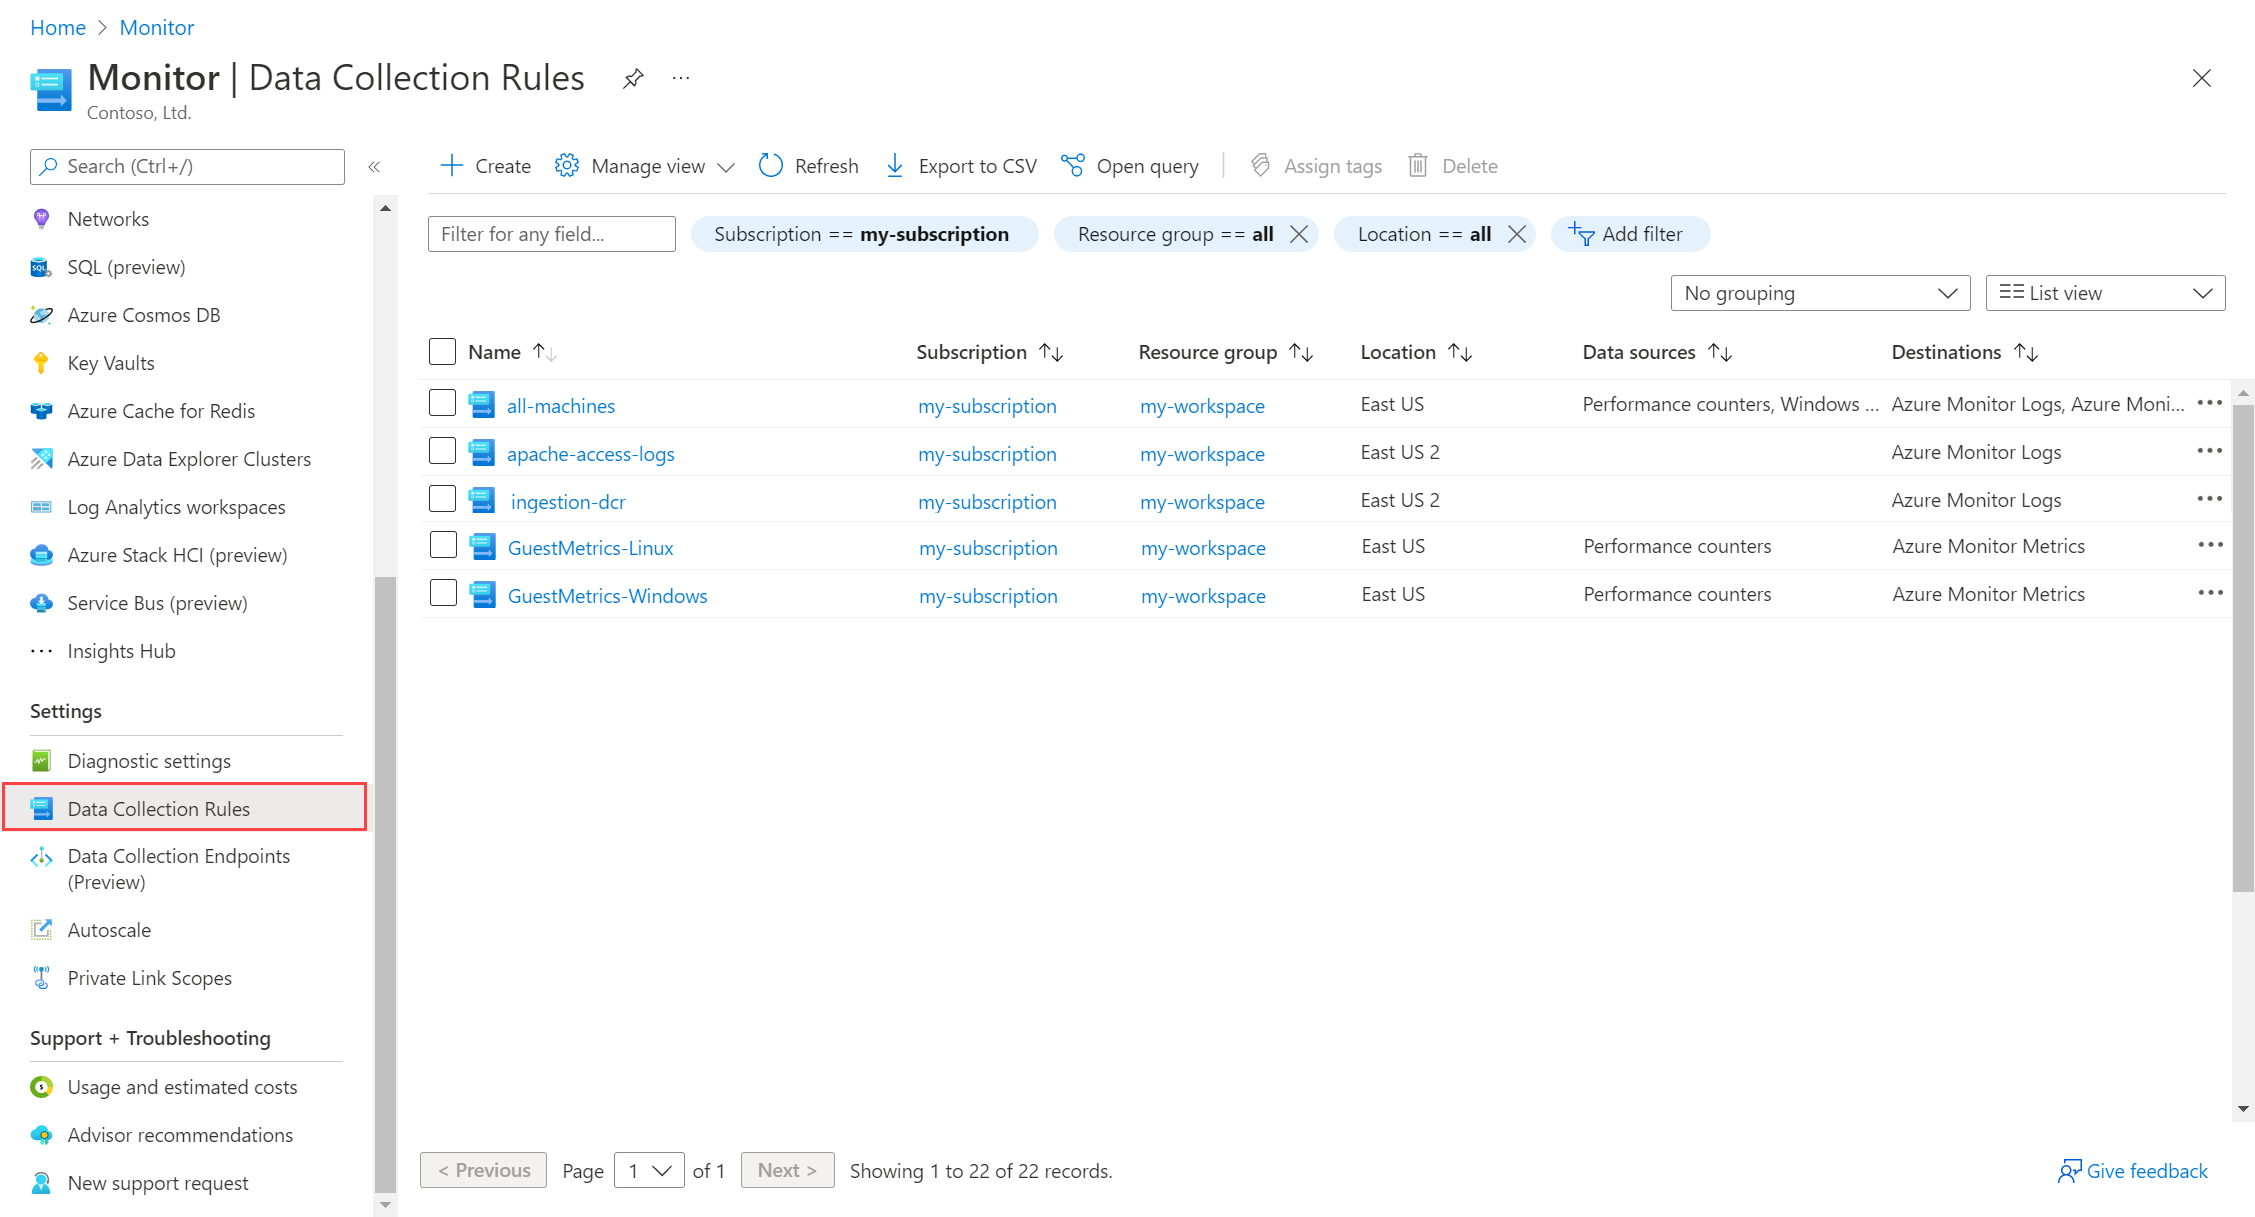Select Diagnostic settings in the sidebar
2255x1217 pixels.
coord(149,761)
